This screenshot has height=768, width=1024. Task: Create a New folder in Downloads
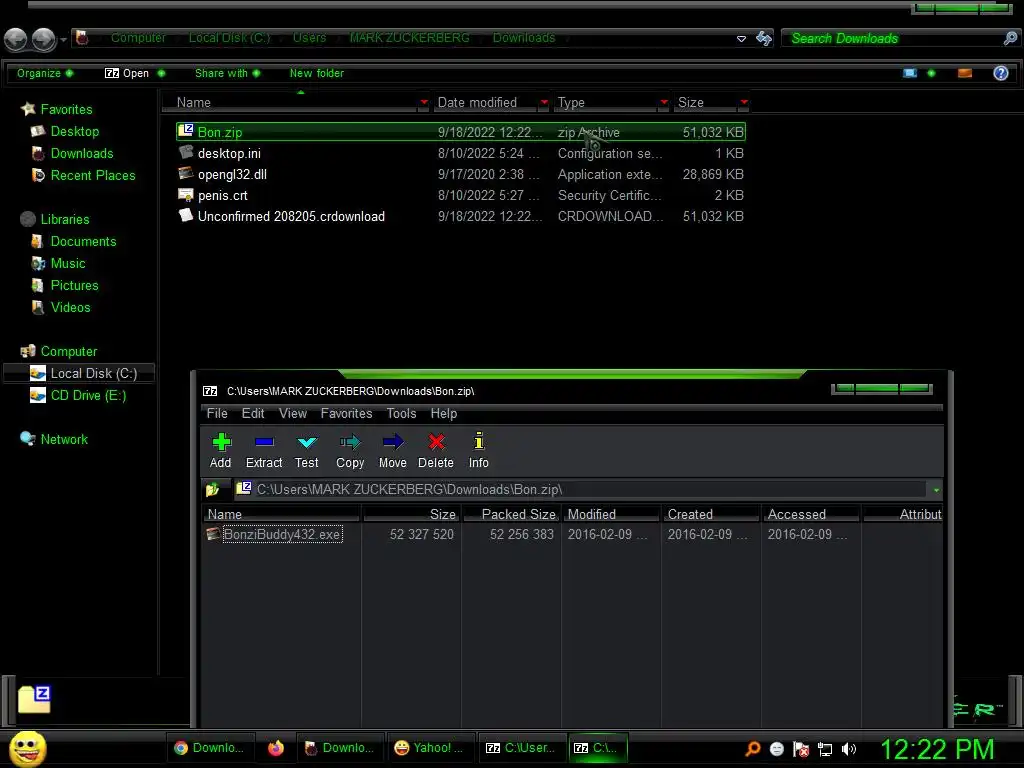tap(317, 73)
